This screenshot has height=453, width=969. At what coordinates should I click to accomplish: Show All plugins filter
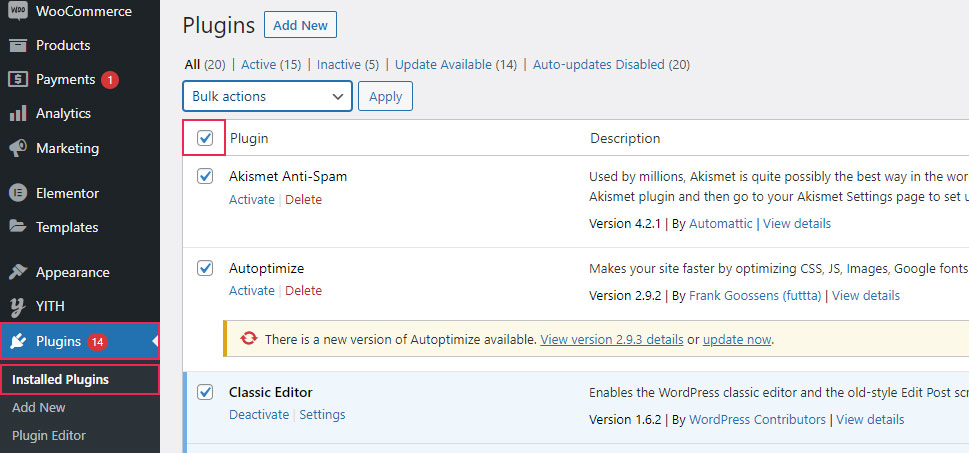192,64
